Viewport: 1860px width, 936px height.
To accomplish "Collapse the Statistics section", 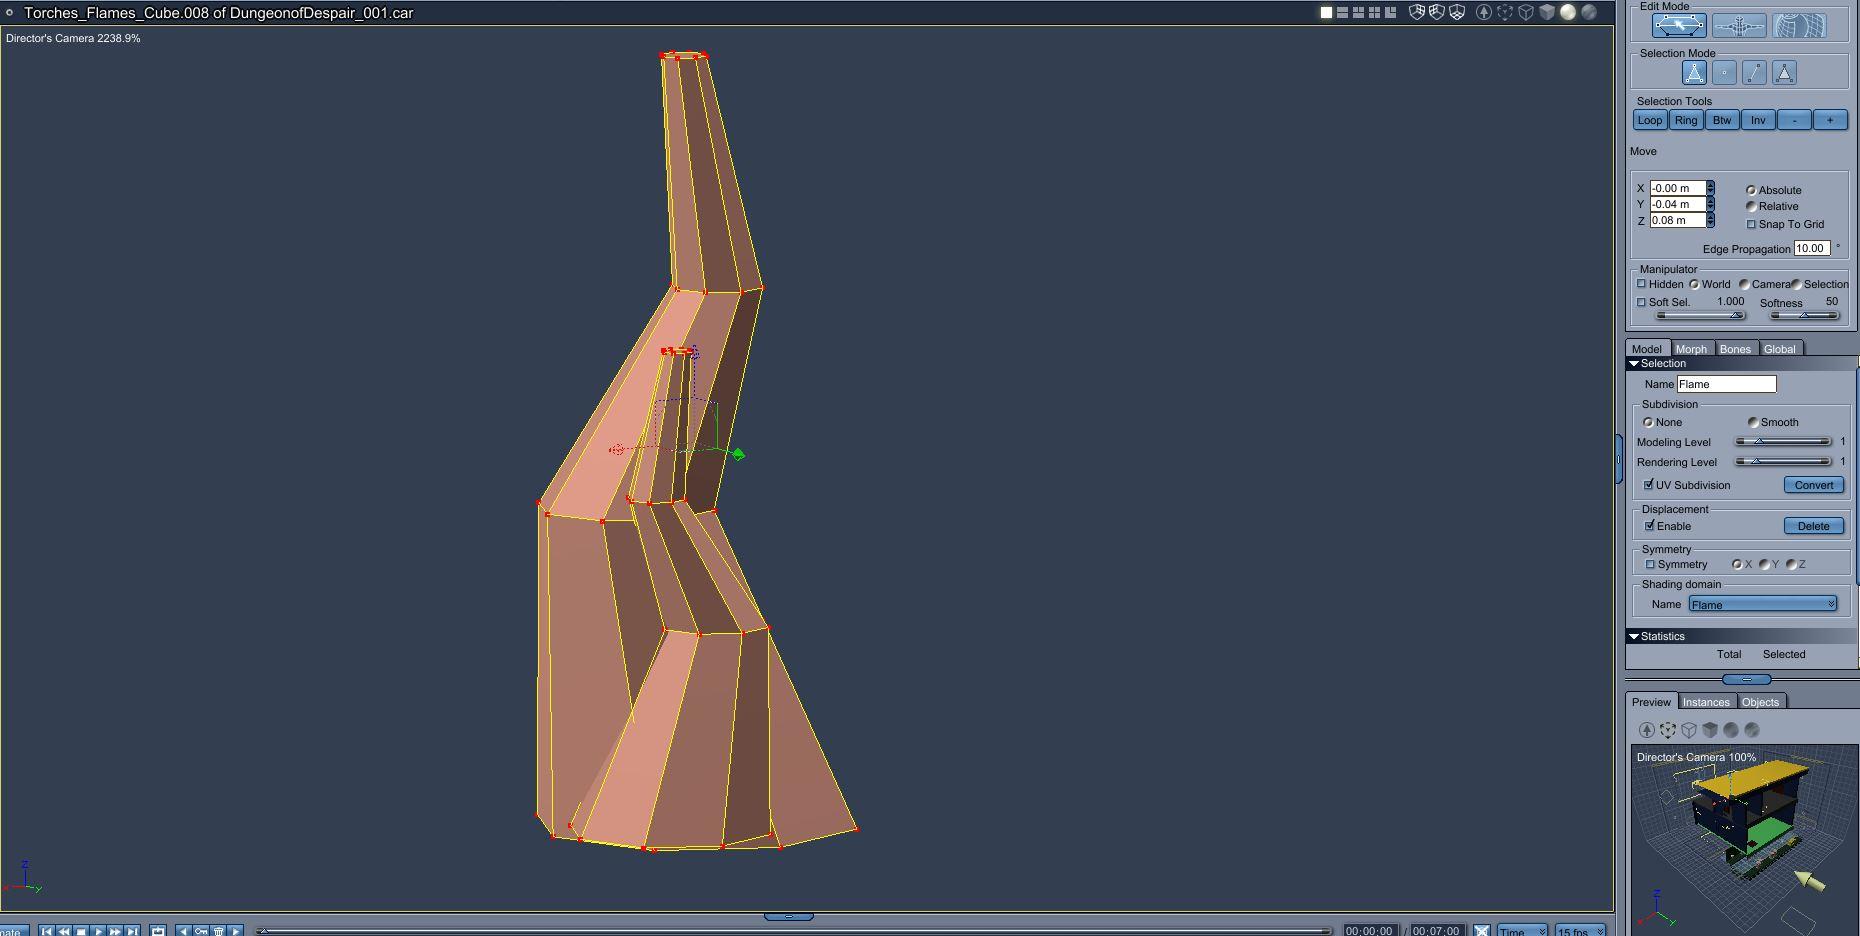I will [1634, 636].
